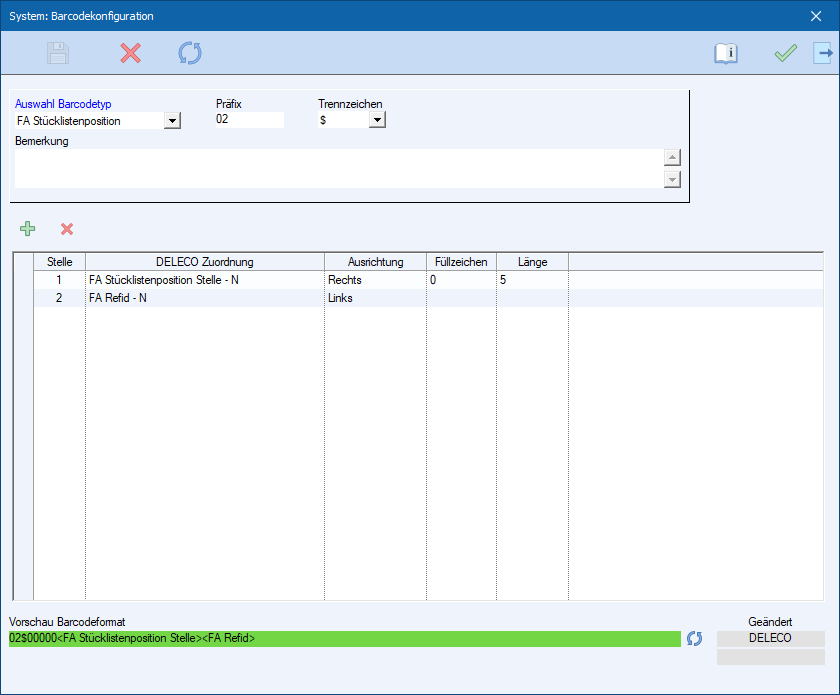This screenshot has height=695, width=840.
Task: Click the toolbar refresh arrows icon
Action: pos(189,53)
